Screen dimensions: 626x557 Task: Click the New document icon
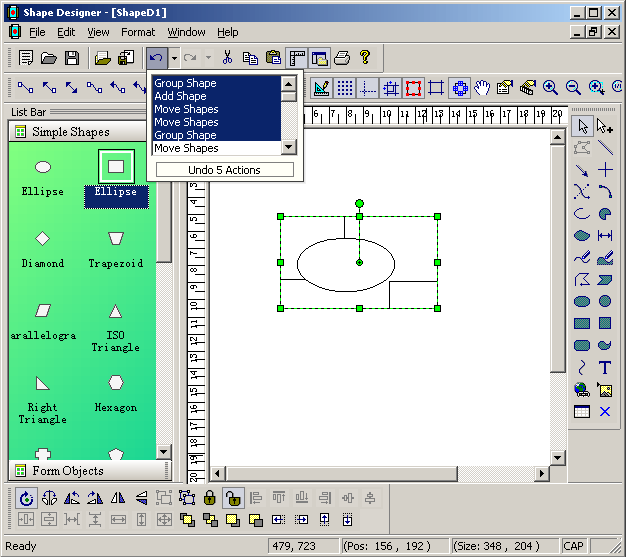point(26,58)
